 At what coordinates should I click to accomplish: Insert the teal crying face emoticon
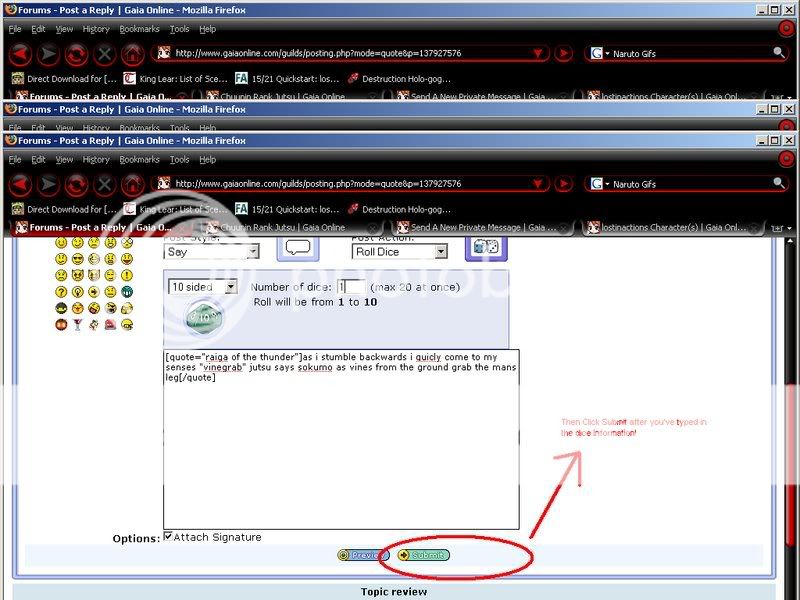(126, 292)
